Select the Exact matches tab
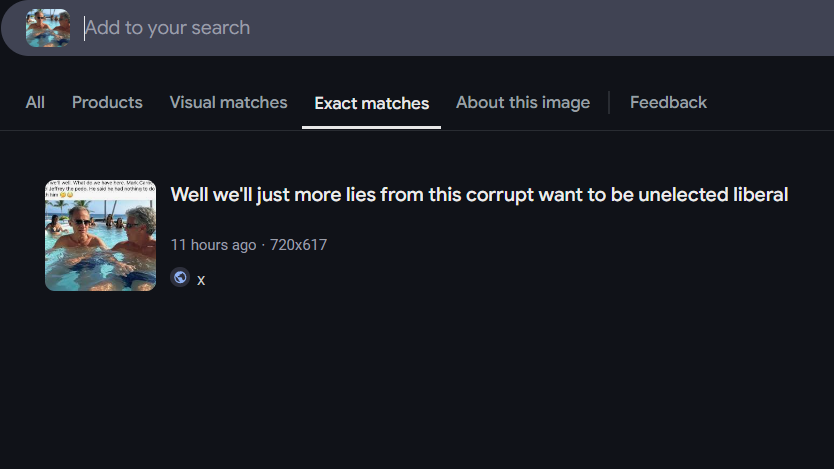834x469 pixels. tap(371, 103)
